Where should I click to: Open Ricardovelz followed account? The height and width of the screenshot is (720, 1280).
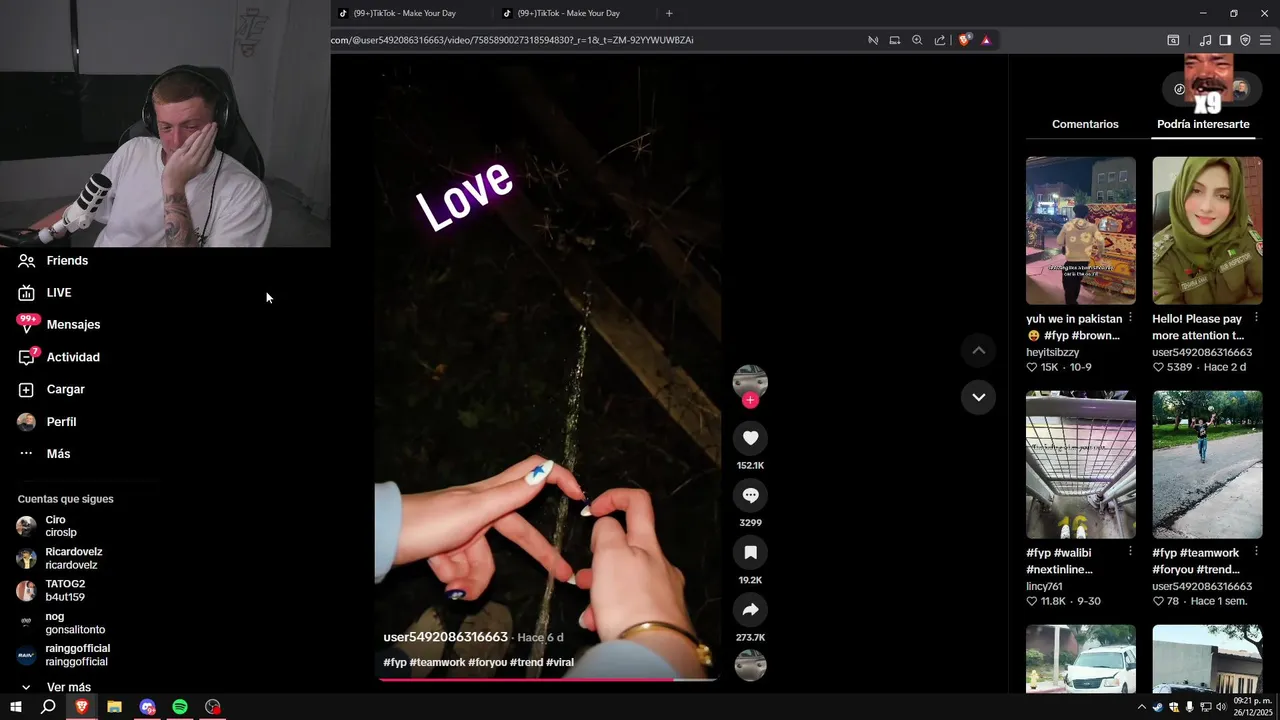(60, 558)
